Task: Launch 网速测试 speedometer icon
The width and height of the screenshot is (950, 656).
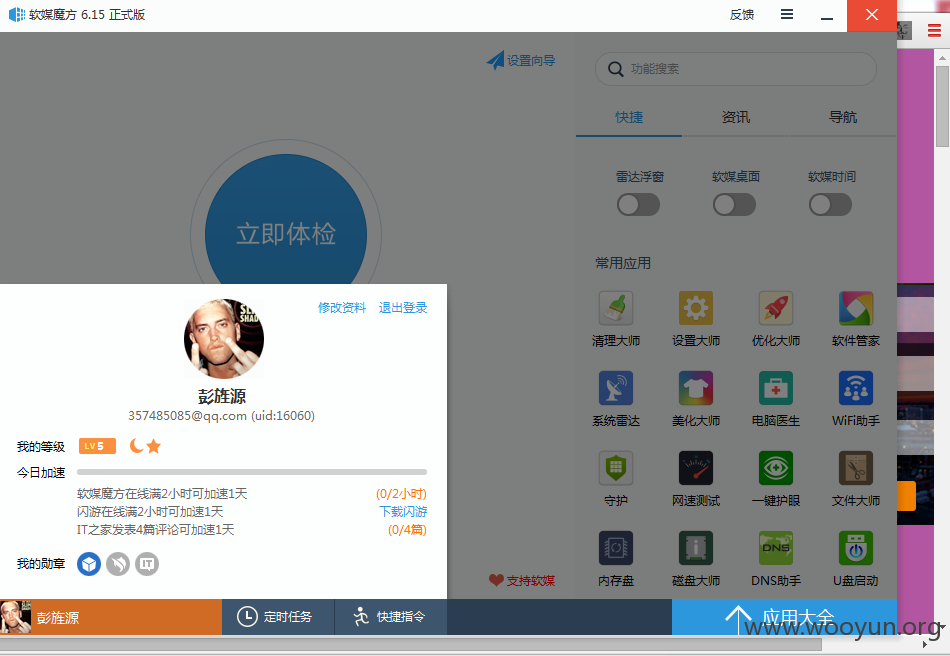Action: tap(696, 468)
